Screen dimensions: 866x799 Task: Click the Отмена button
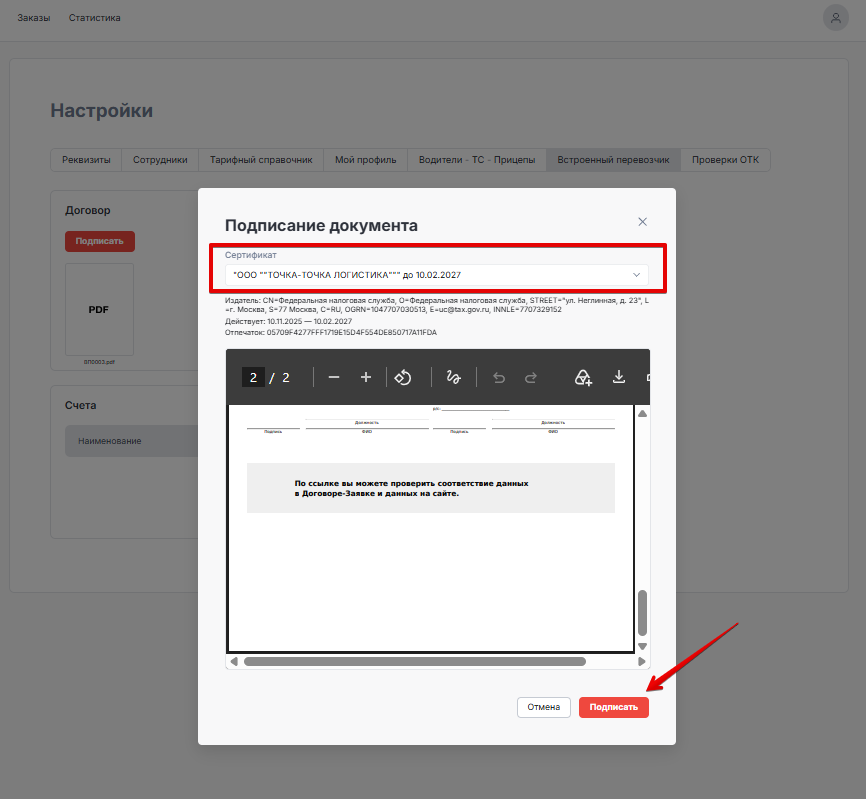(x=543, y=707)
